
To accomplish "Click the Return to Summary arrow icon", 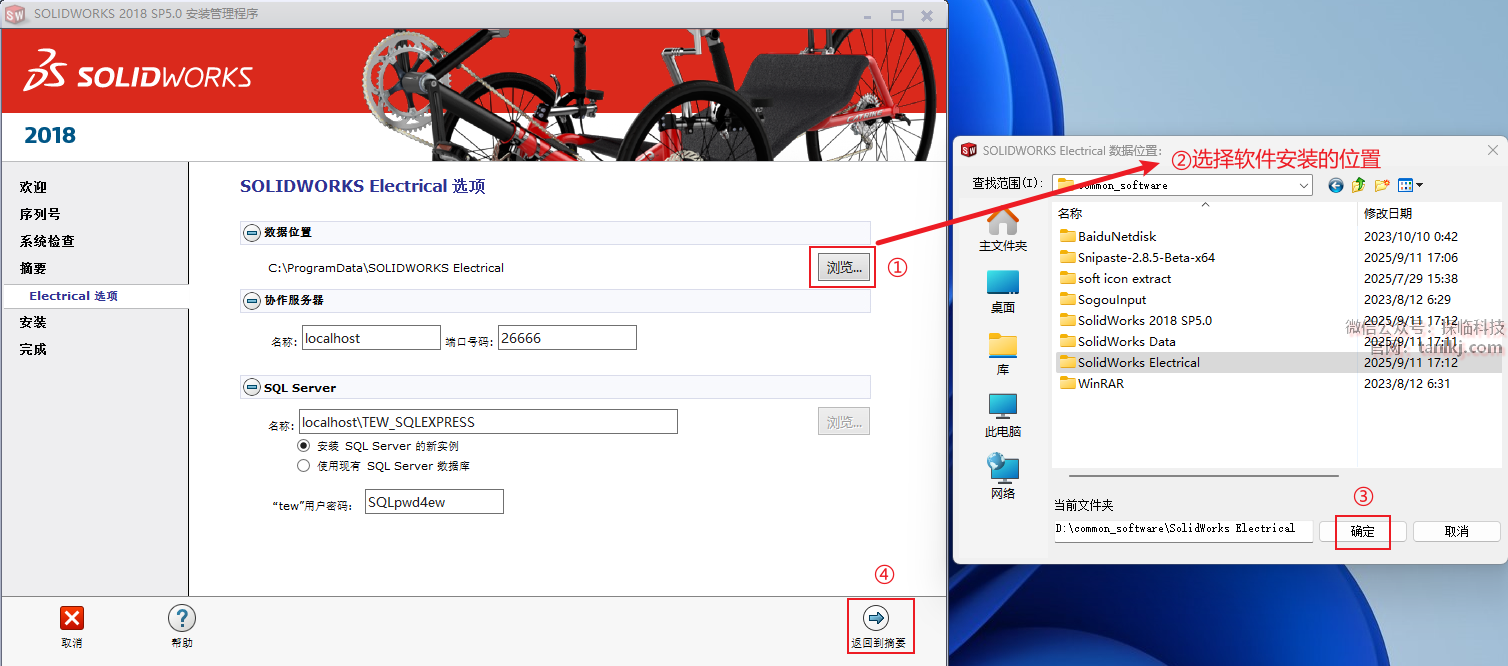I will point(875,618).
